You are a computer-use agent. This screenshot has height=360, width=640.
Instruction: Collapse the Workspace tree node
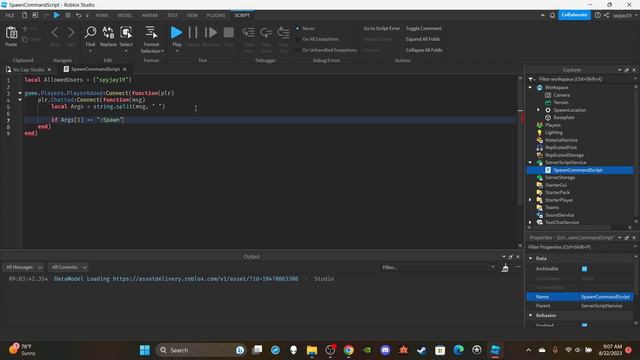pyautogui.click(x=530, y=87)
